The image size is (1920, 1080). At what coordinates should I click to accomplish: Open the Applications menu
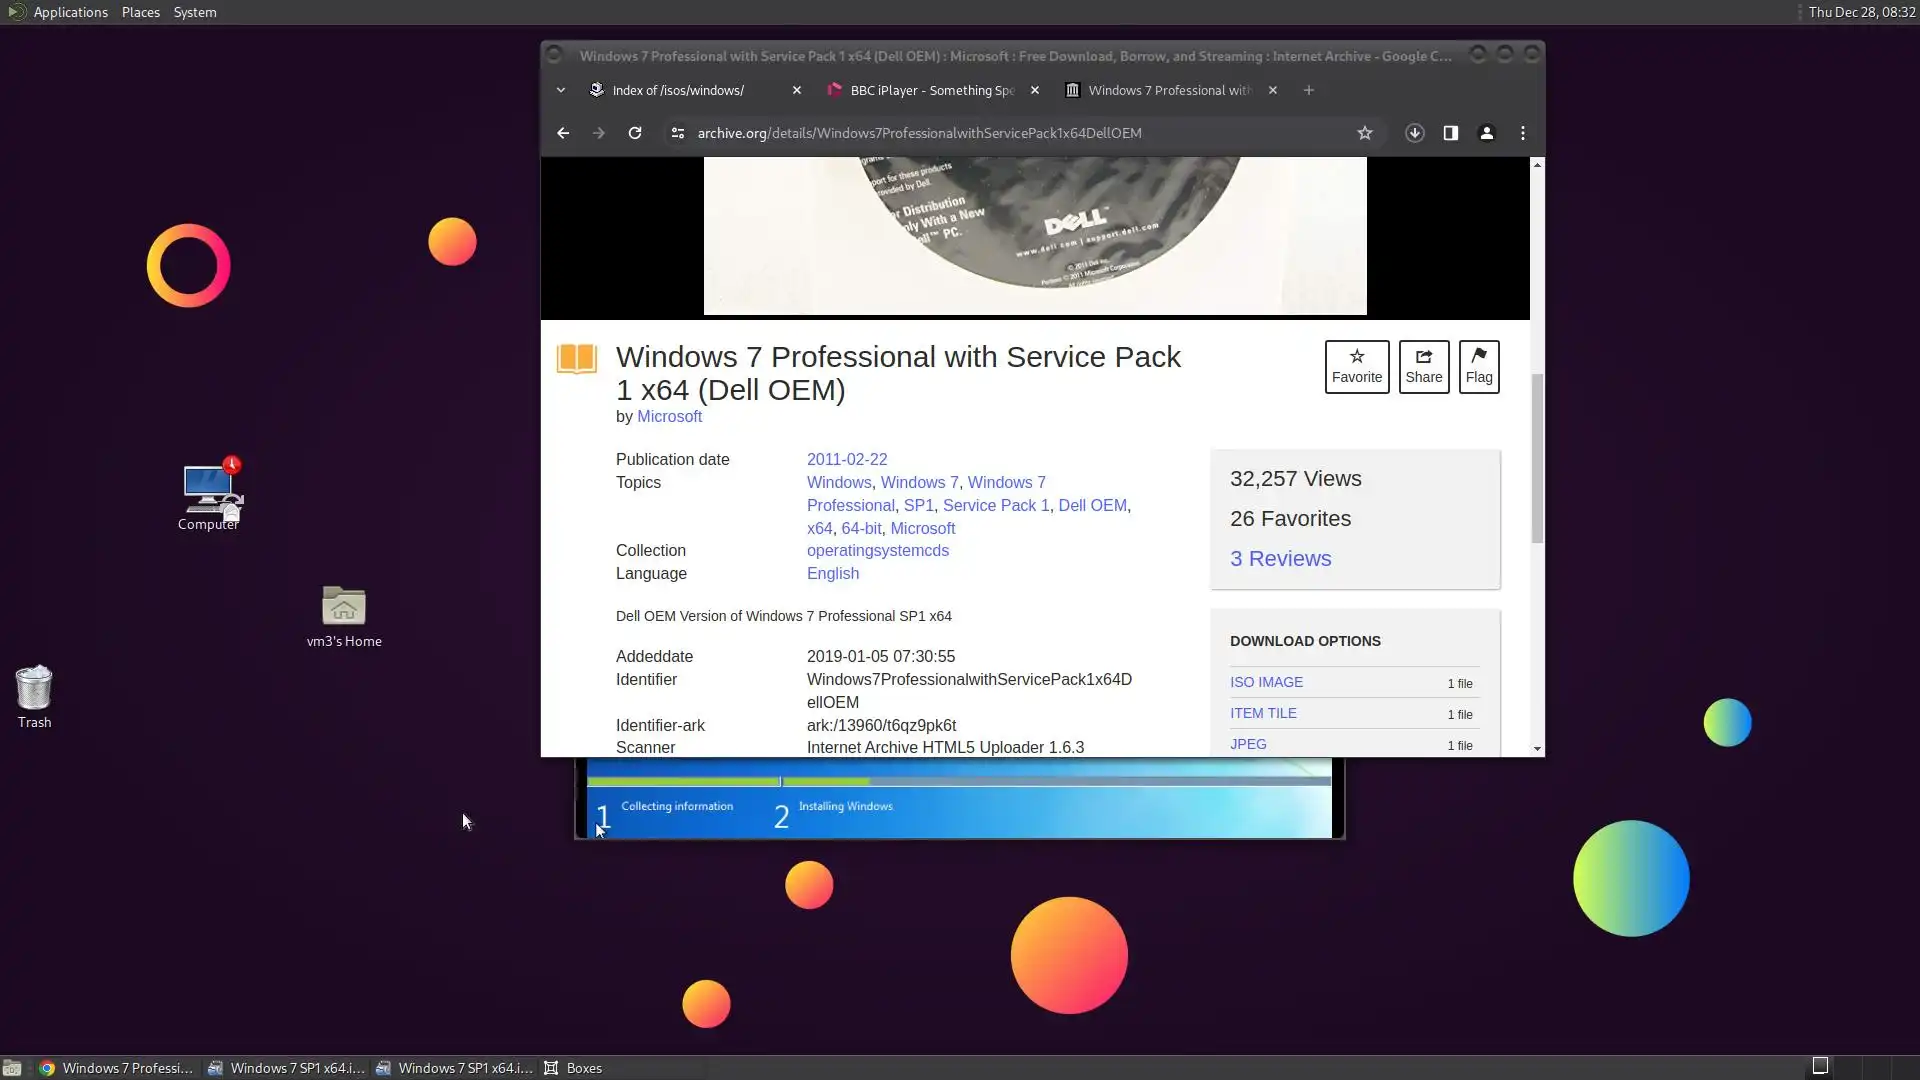70,12
